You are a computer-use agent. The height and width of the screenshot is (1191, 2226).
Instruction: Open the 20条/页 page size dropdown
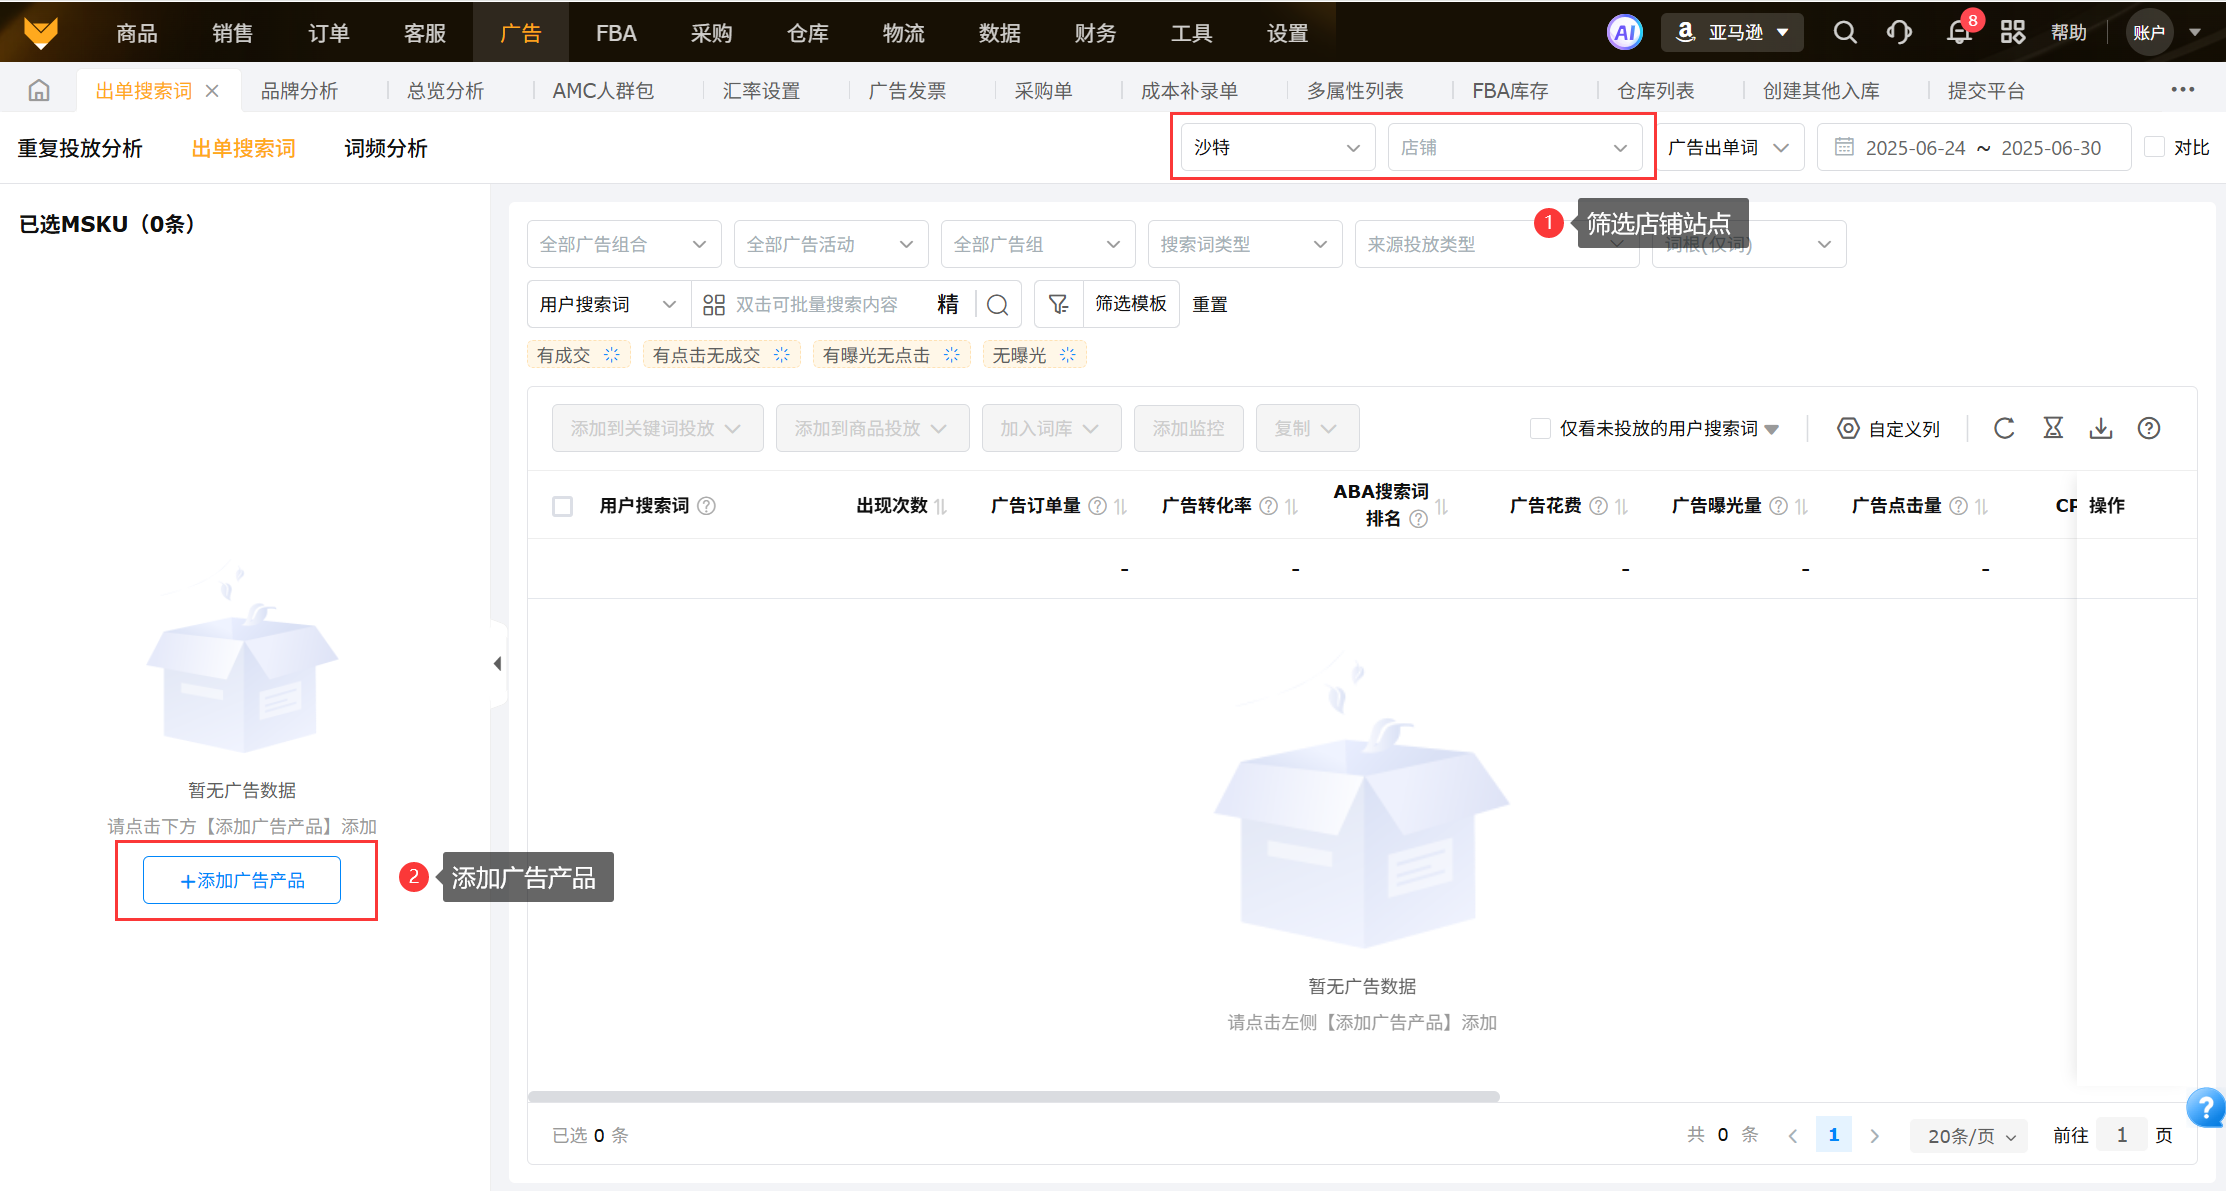tap(1969, 1136)
